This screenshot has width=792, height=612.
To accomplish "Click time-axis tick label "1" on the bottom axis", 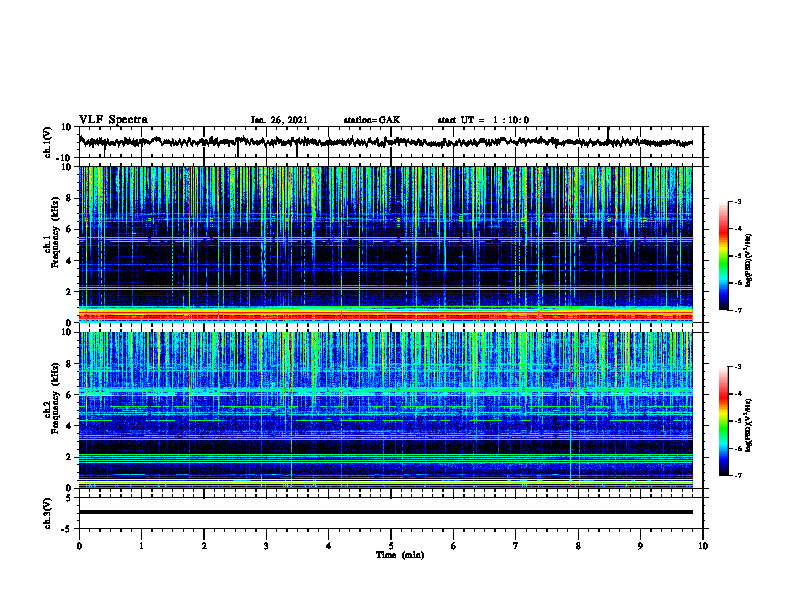I will click(141, 546).
